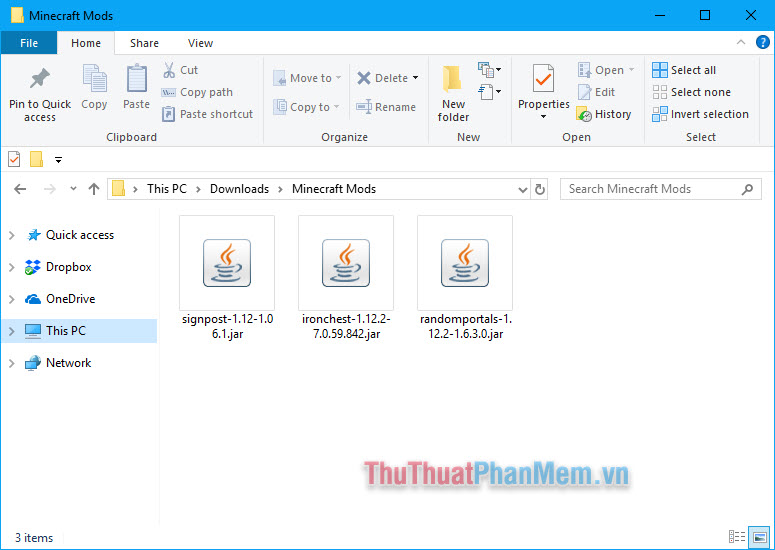Switch to the View ribbon tab
Image resolution: width=775 pixels, height=550 pixels.
pos(200,43)
